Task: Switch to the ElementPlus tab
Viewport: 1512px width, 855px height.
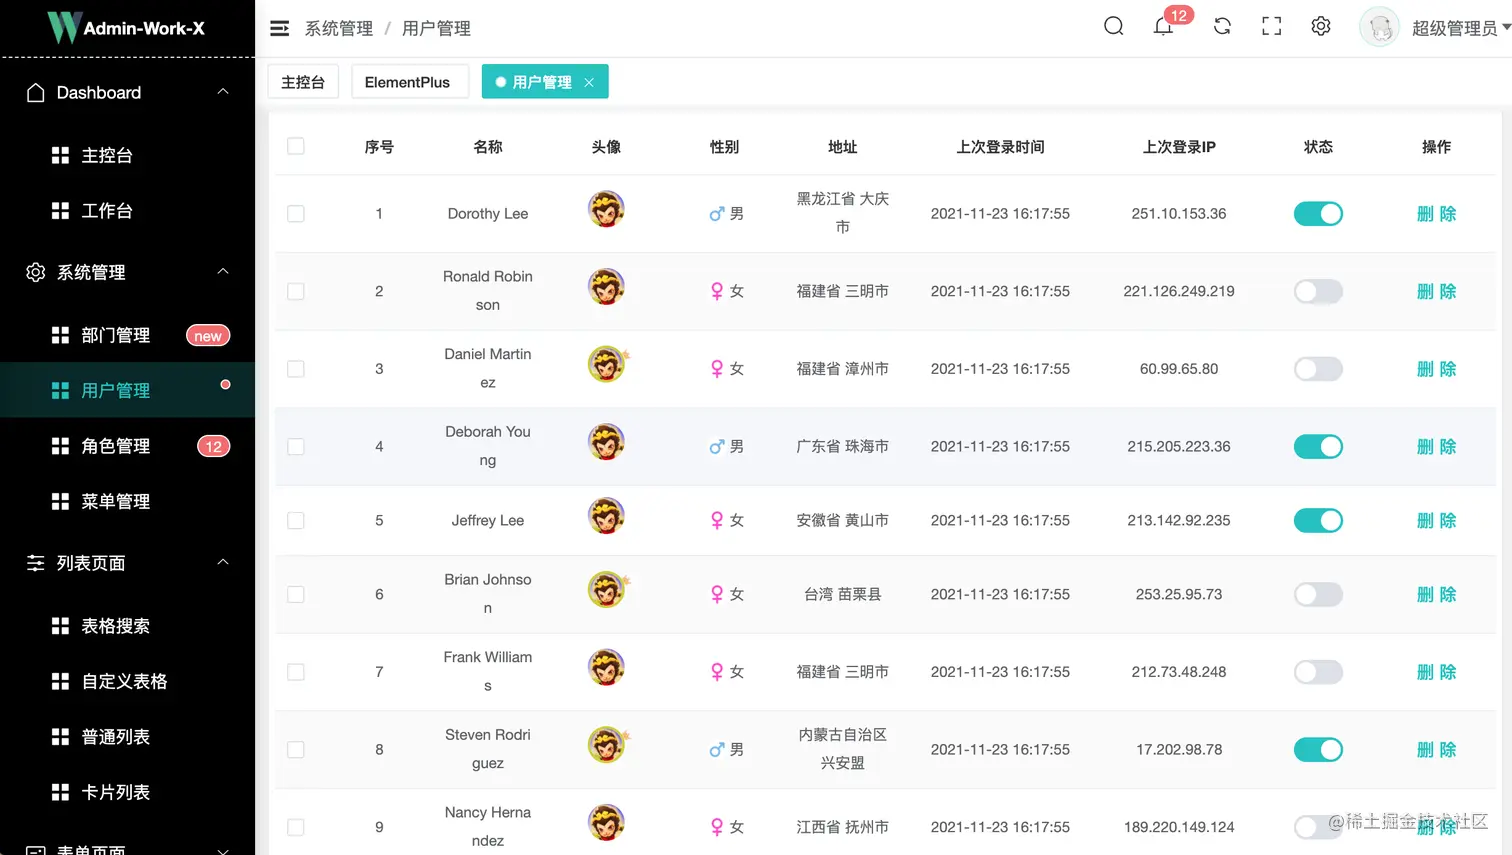Action: (x=409, y=81)
